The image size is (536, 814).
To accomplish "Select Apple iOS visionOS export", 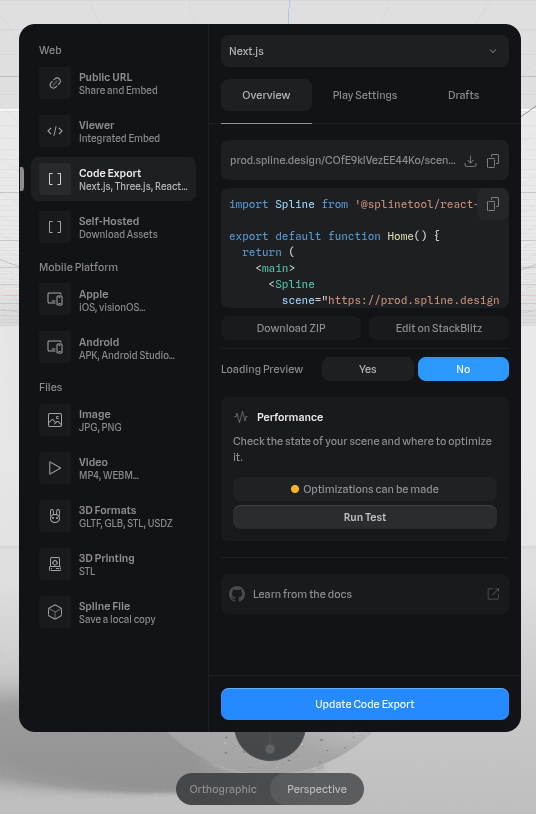I will pyautogui.click(x=114, y=300).
